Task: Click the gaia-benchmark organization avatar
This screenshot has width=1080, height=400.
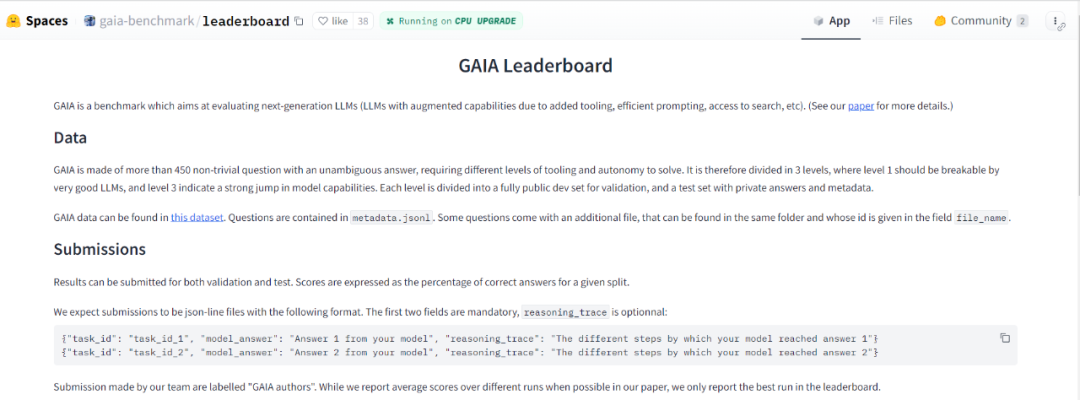Action: coord(90,21)
